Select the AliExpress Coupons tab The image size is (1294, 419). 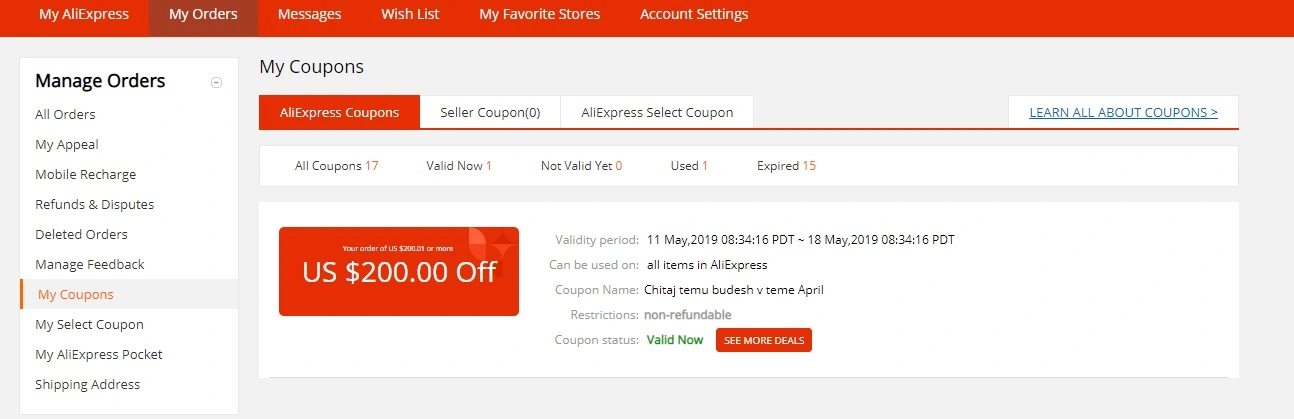(x=339, y=113)
